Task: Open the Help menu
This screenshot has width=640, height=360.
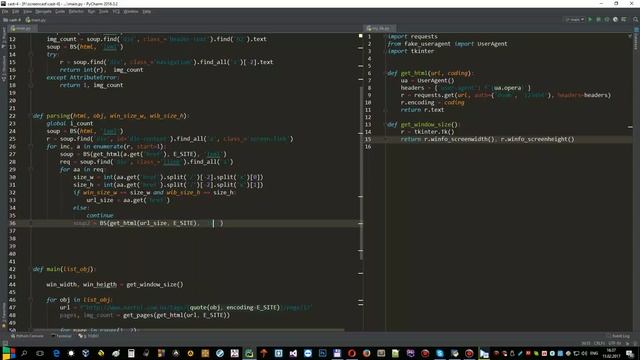Action: point(147,11)
